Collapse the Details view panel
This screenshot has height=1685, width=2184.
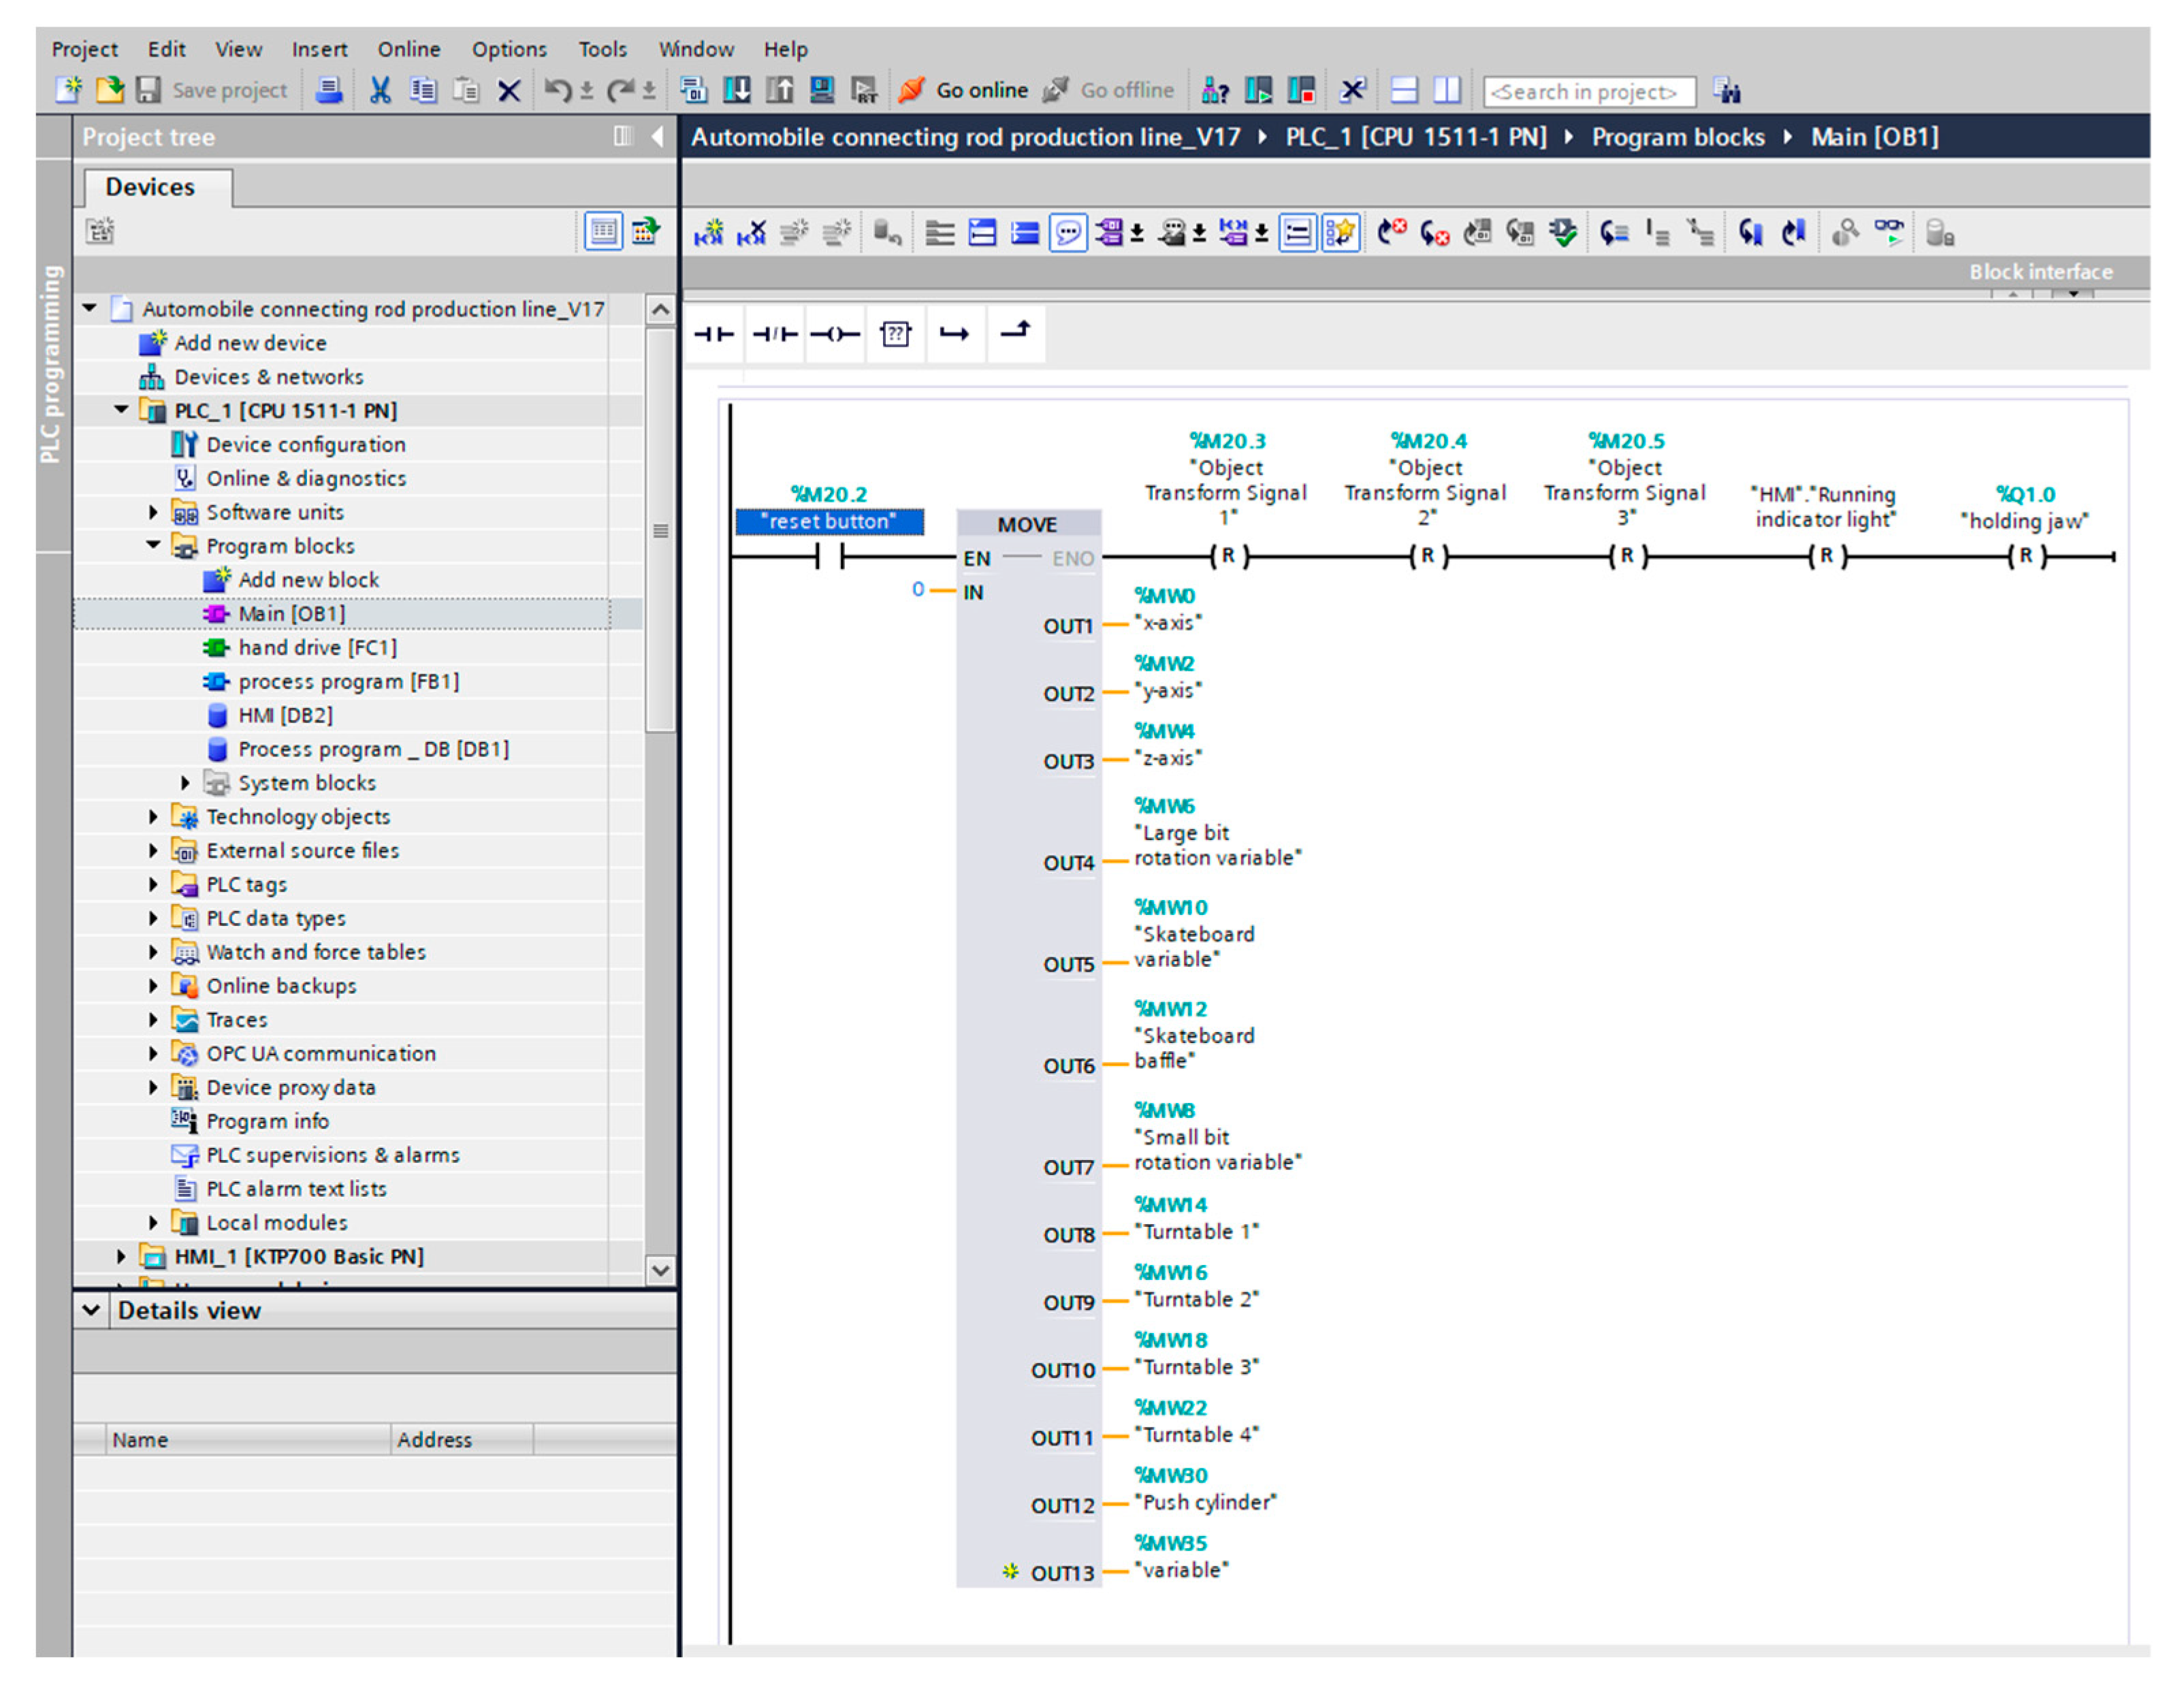91,1310
